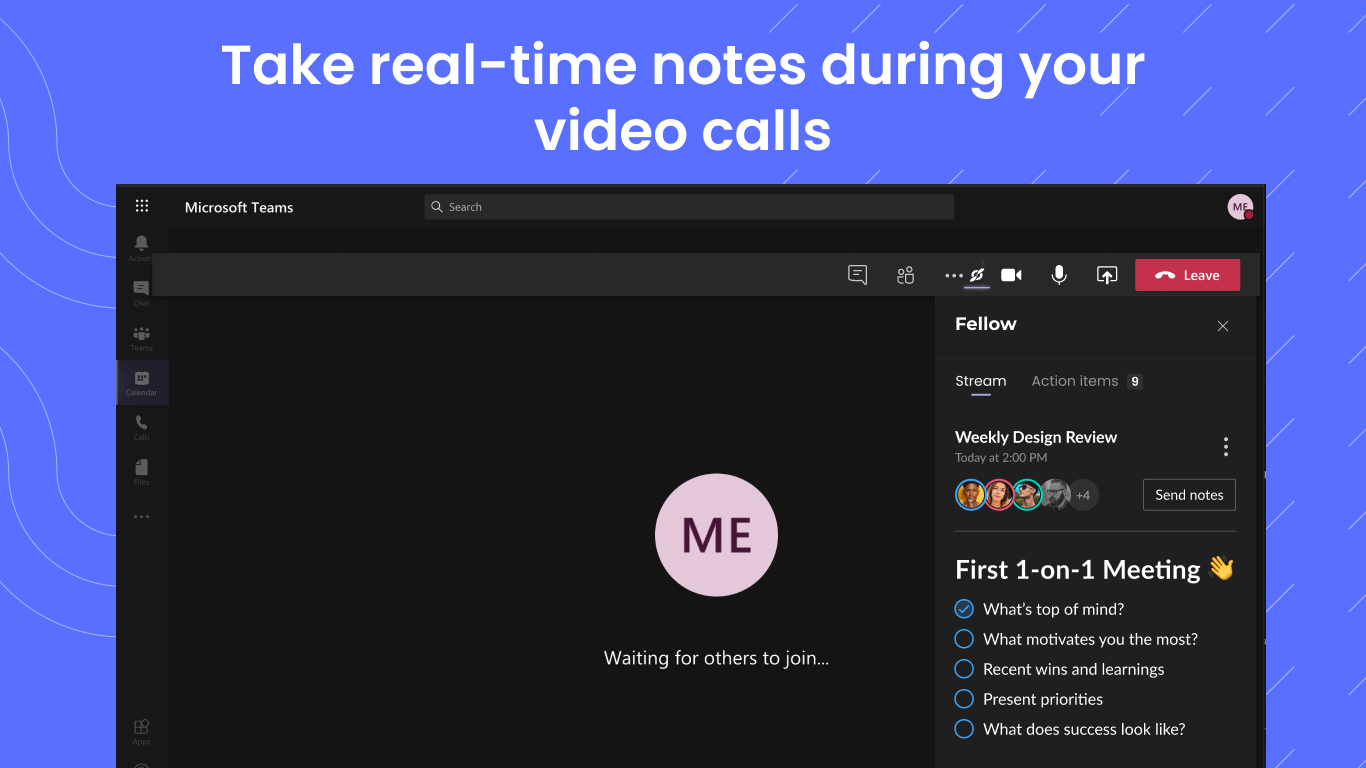Leave the meeting
Viewport: 1366px width, 768px height.
click(1187, 275)
